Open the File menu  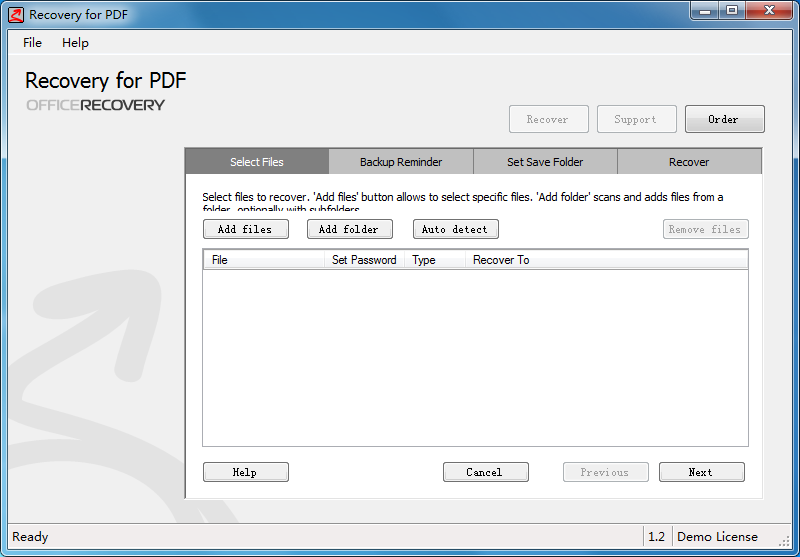pos(32,43)
